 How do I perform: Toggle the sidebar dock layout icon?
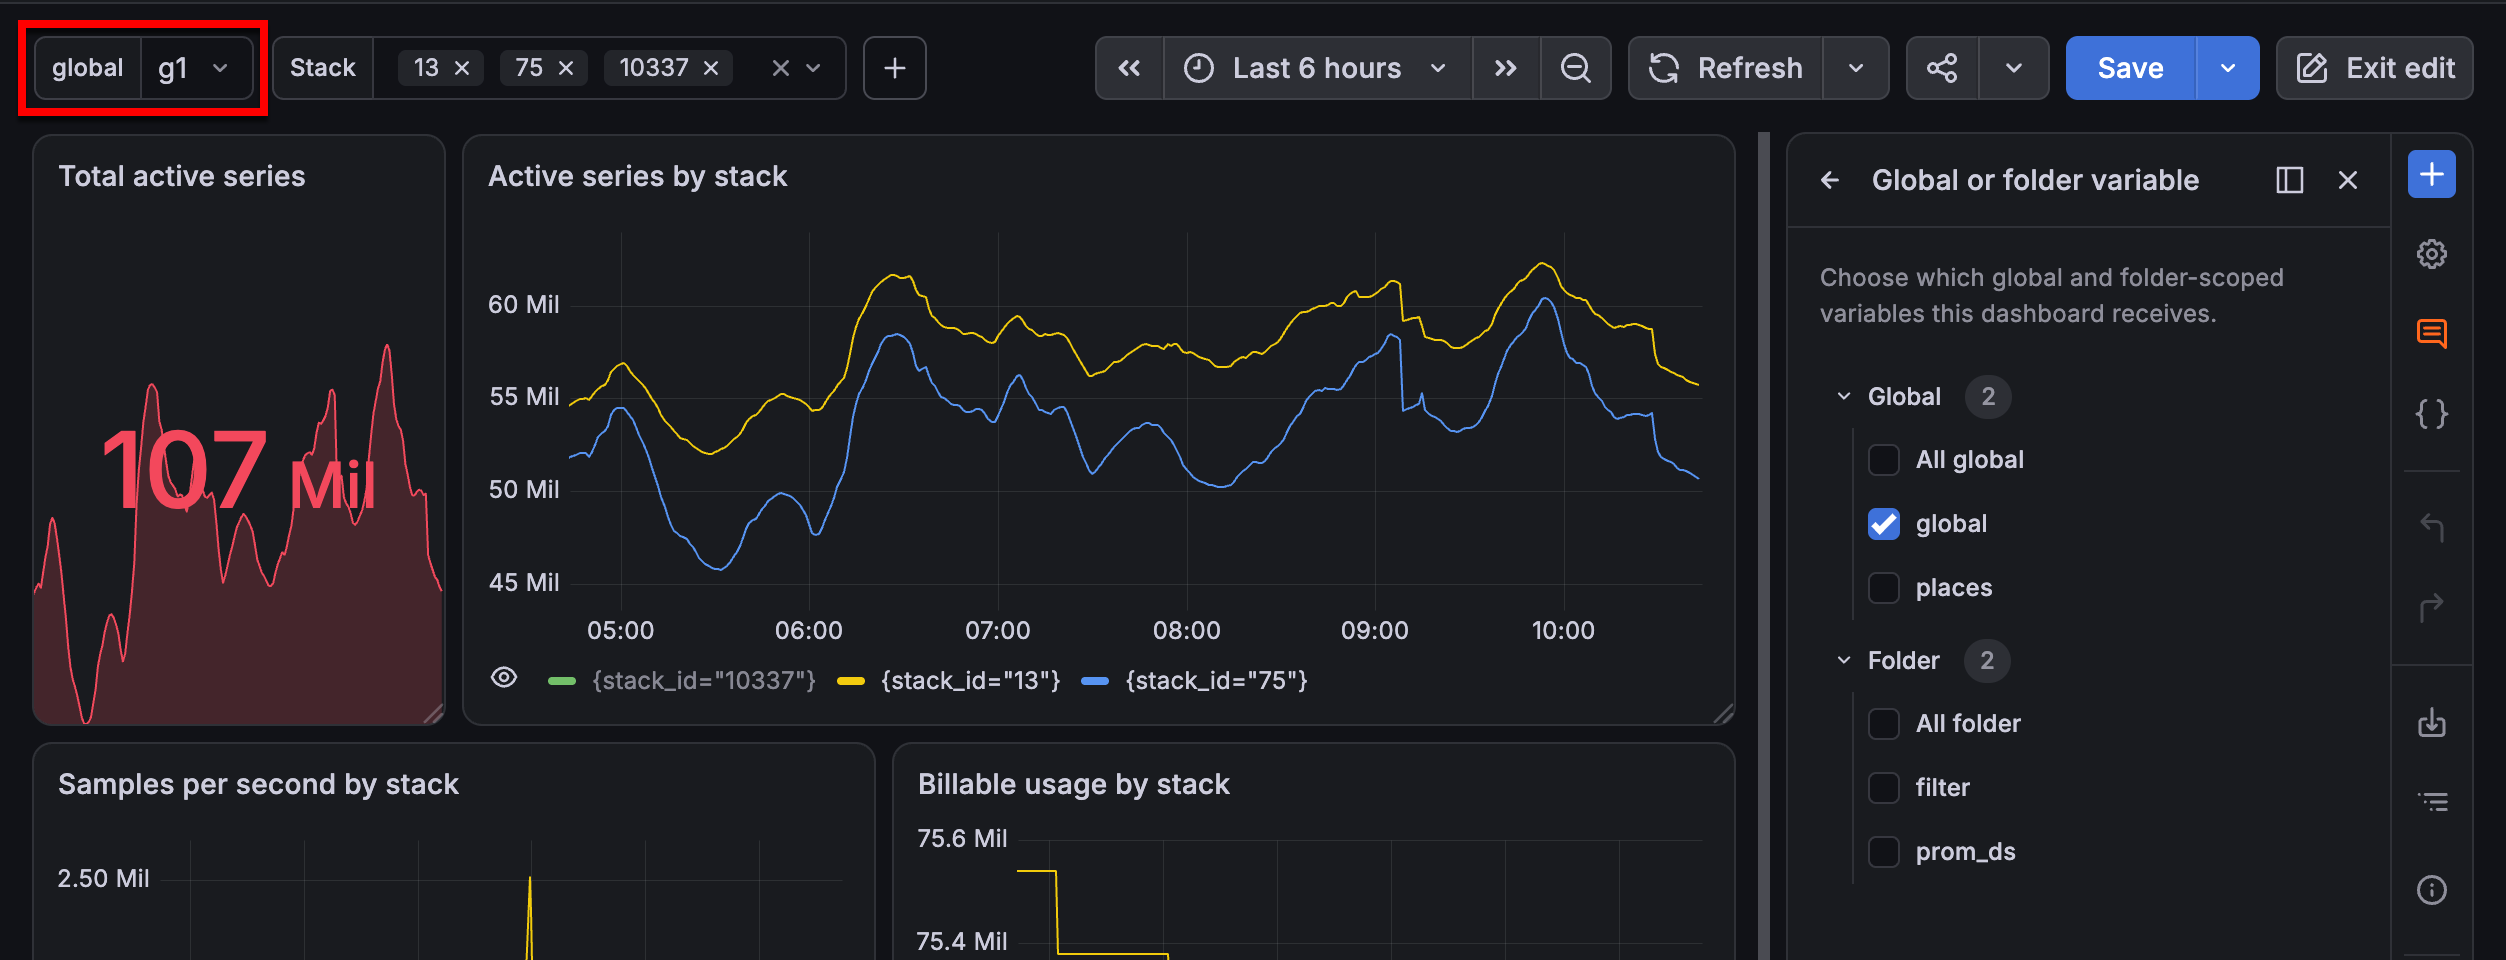point(2290,180)
